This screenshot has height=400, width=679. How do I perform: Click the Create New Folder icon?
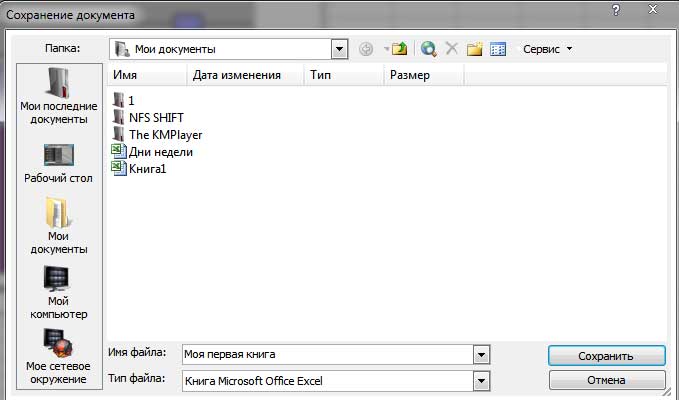pyautogui.click(x=475, y=48)
